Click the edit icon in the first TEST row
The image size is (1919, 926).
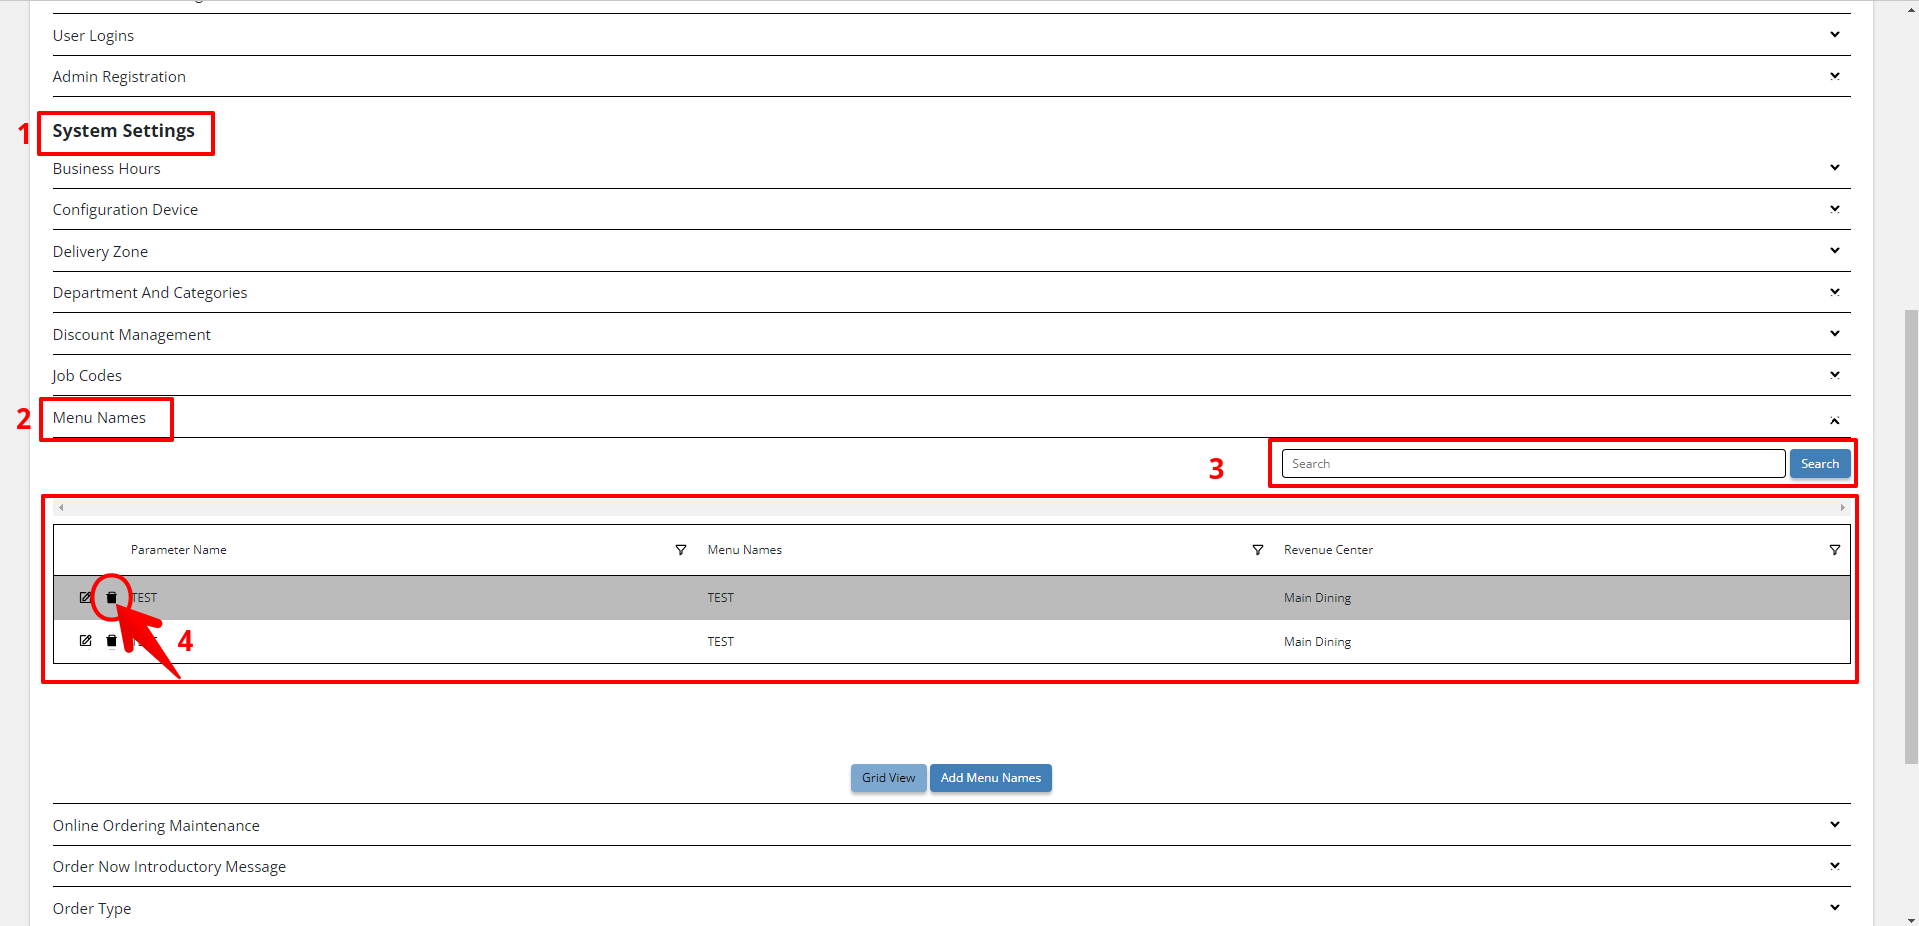point(85,597)
